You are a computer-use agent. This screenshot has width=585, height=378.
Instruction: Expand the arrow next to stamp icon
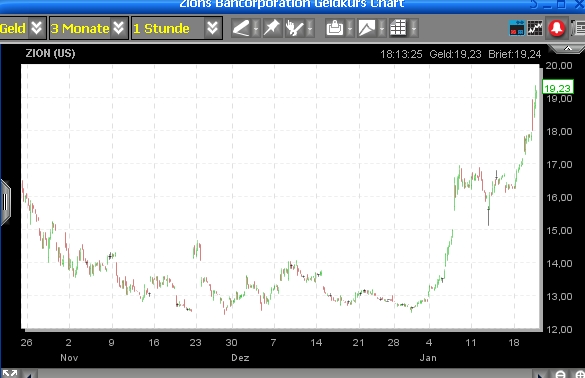click(x=350, y=28)
